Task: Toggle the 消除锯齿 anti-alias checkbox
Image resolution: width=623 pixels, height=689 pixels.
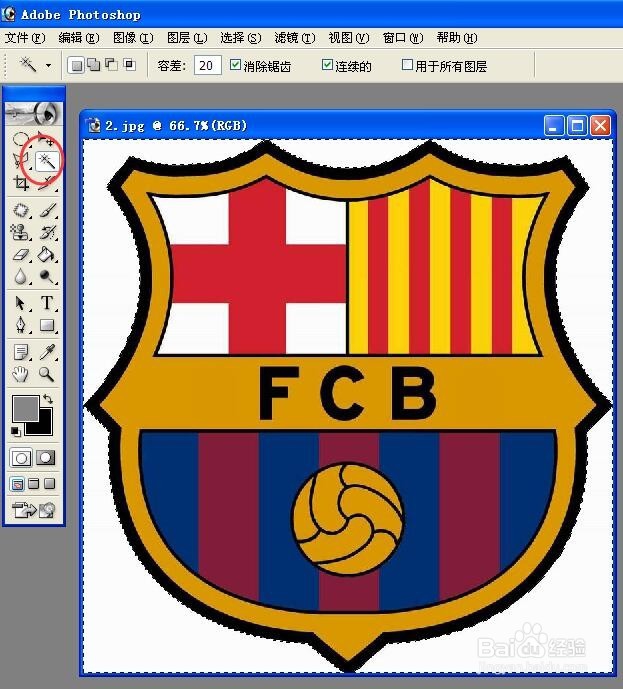Action: coord(235,65)
